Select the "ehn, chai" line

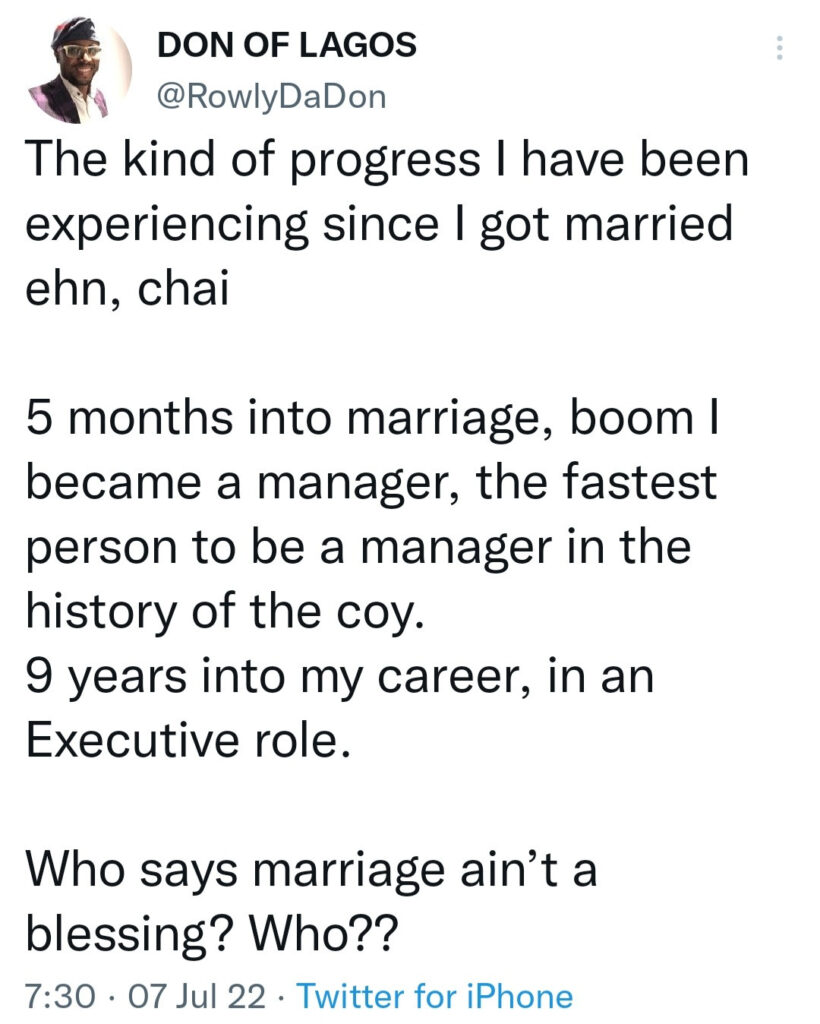coord(127,288)
